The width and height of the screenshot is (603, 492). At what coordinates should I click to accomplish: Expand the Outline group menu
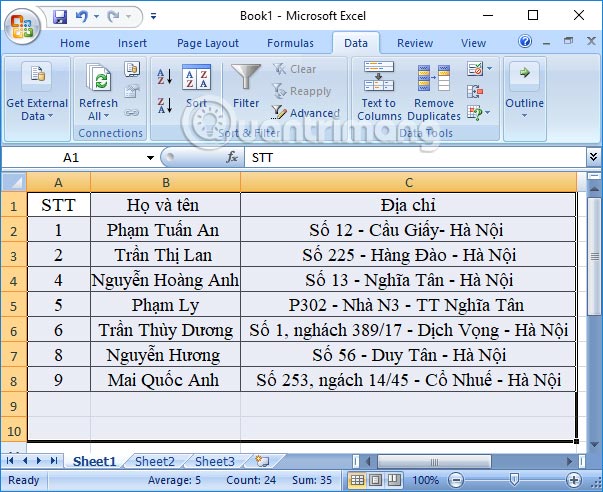[x=525, y=92]
